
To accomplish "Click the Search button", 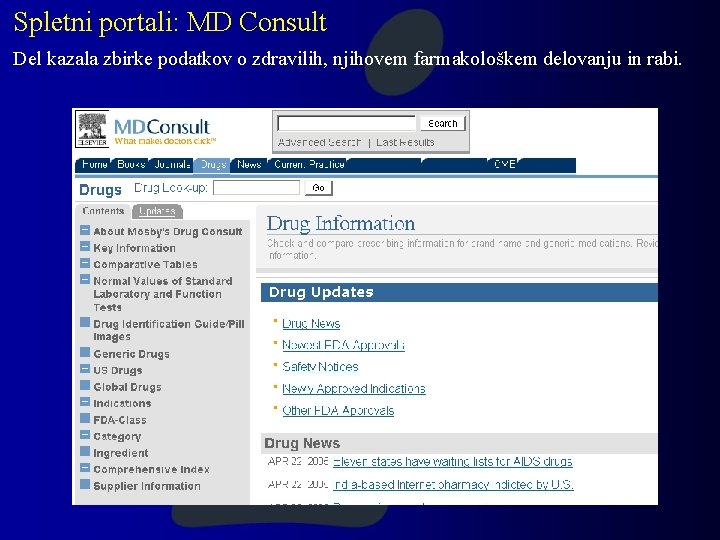I will tap(443, 124).
